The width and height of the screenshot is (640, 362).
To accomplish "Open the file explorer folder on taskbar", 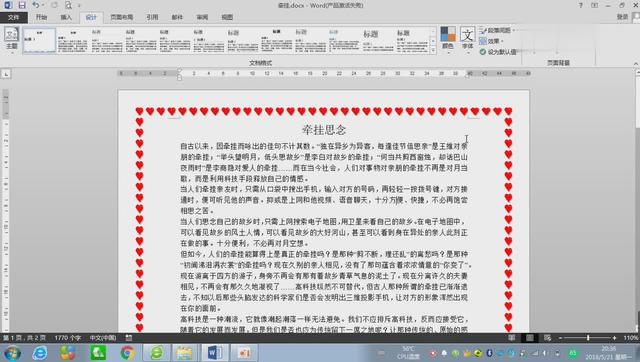I will (x=184, y=353).
